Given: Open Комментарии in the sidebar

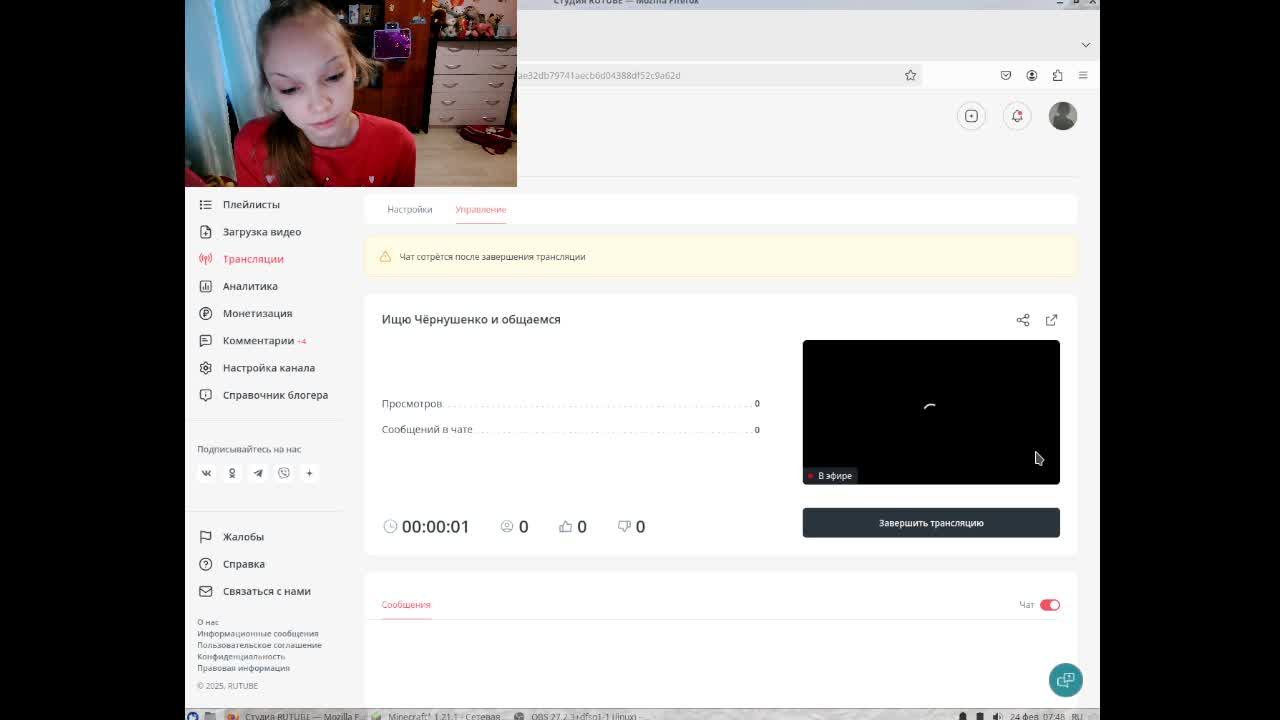Looking at the screenshot, I should tap(258, 341).
